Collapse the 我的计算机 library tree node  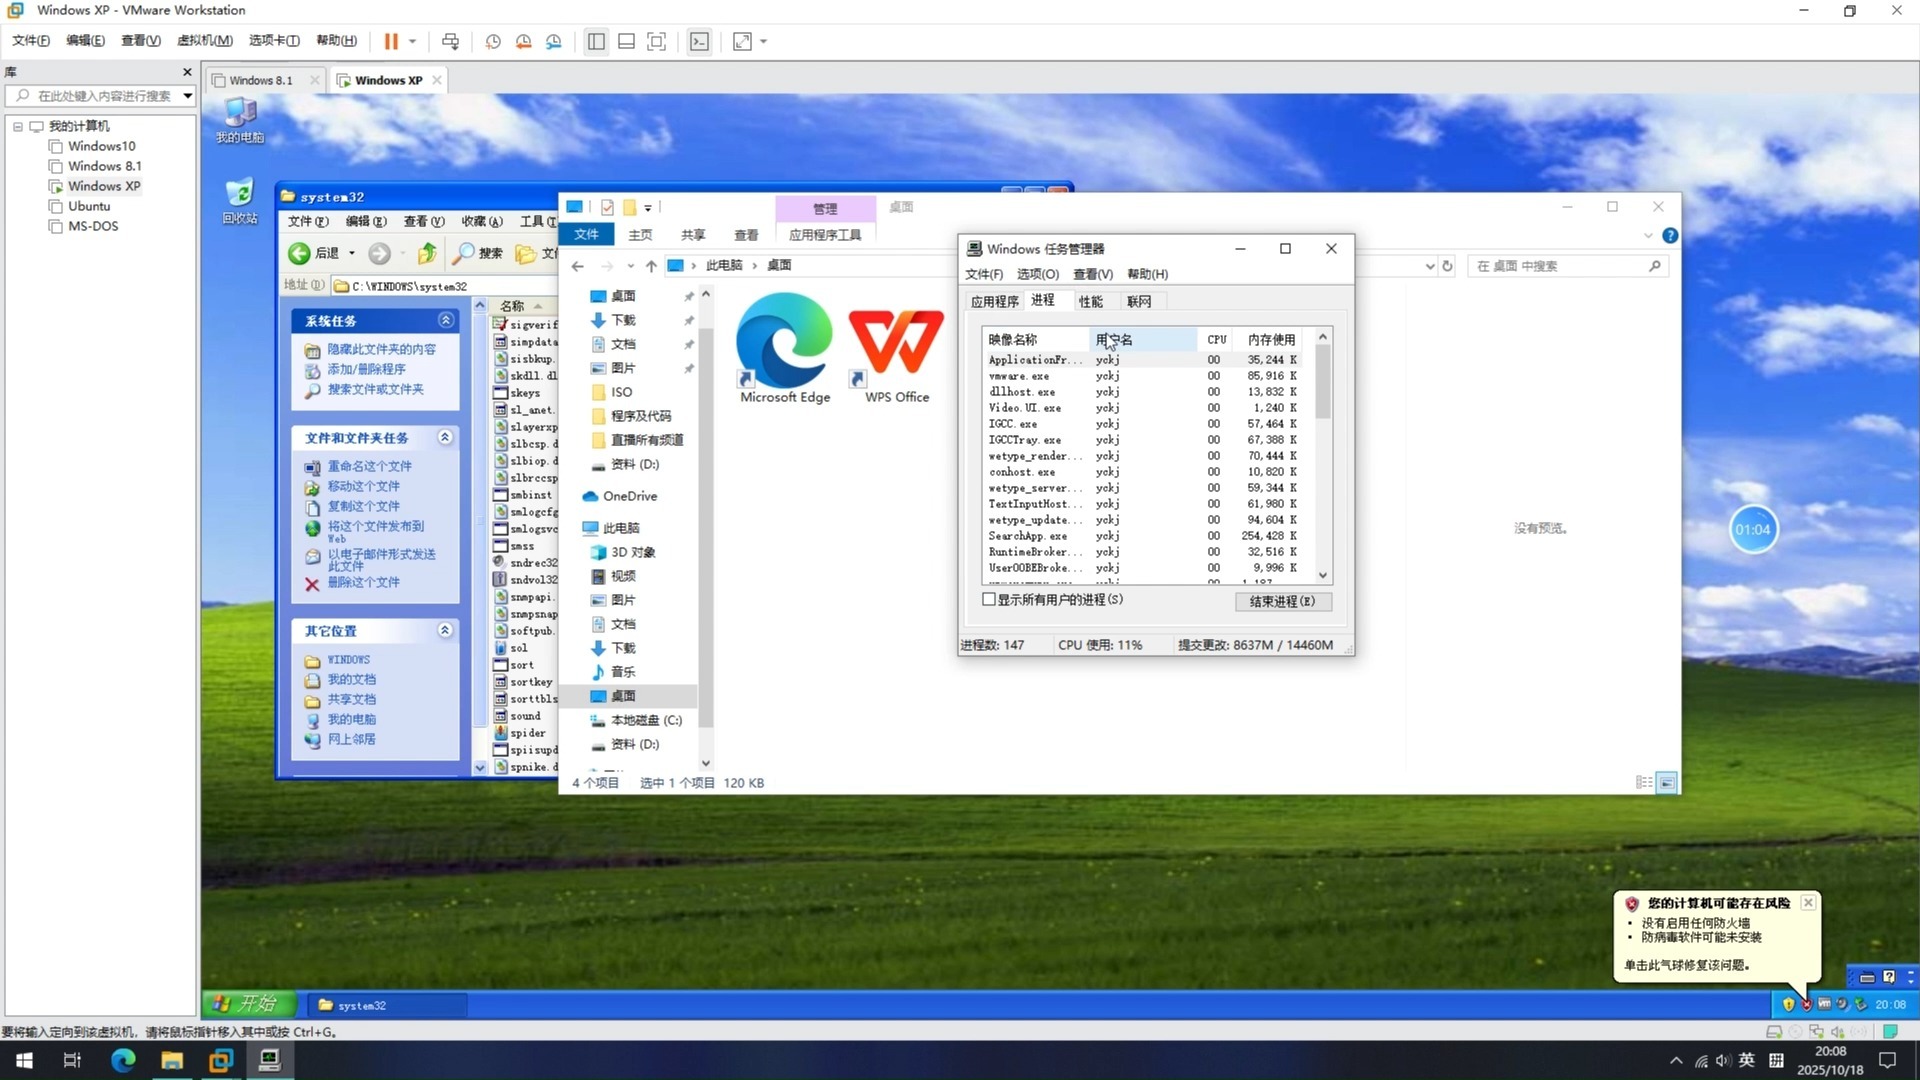coord(18,126)
